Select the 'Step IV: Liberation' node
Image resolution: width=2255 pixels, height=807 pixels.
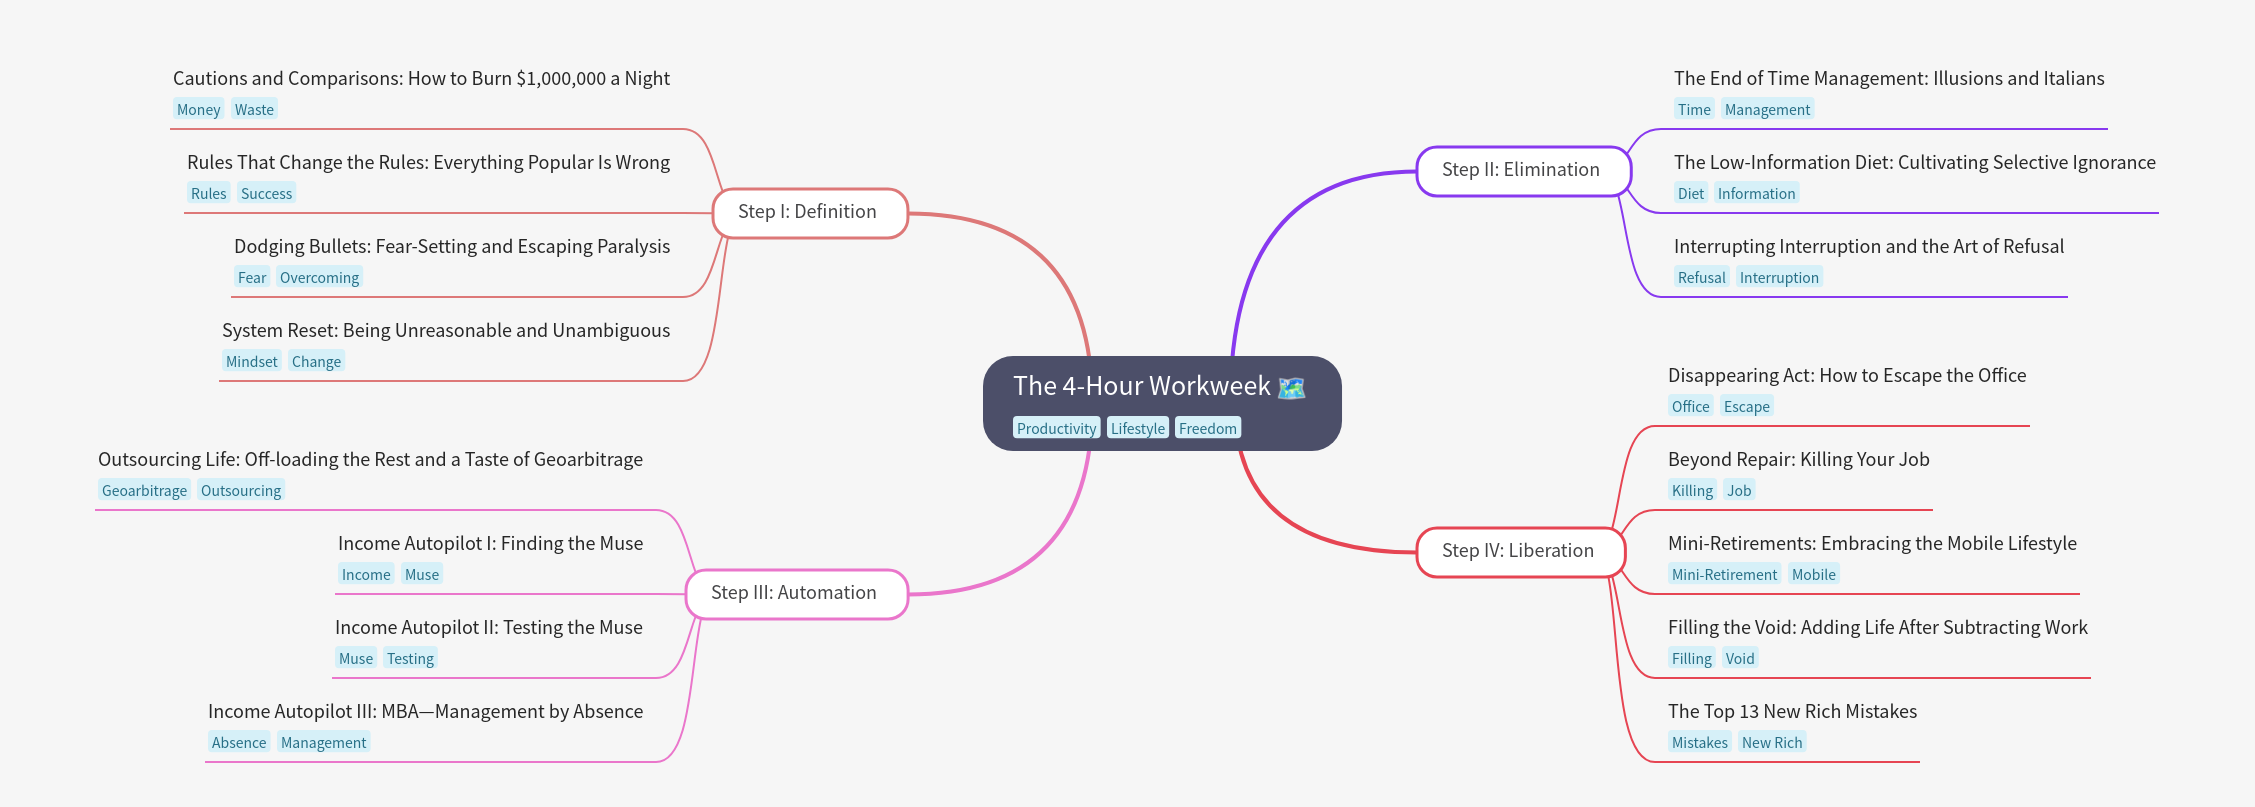pyautogui.click(x=1520, y=552)
